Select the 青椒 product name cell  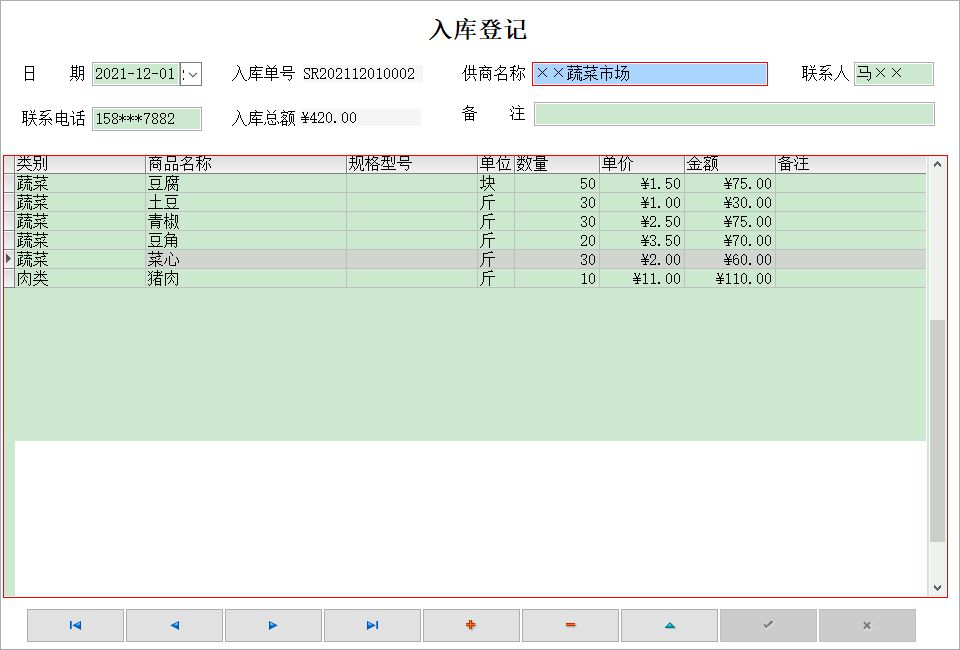point(246,222)
